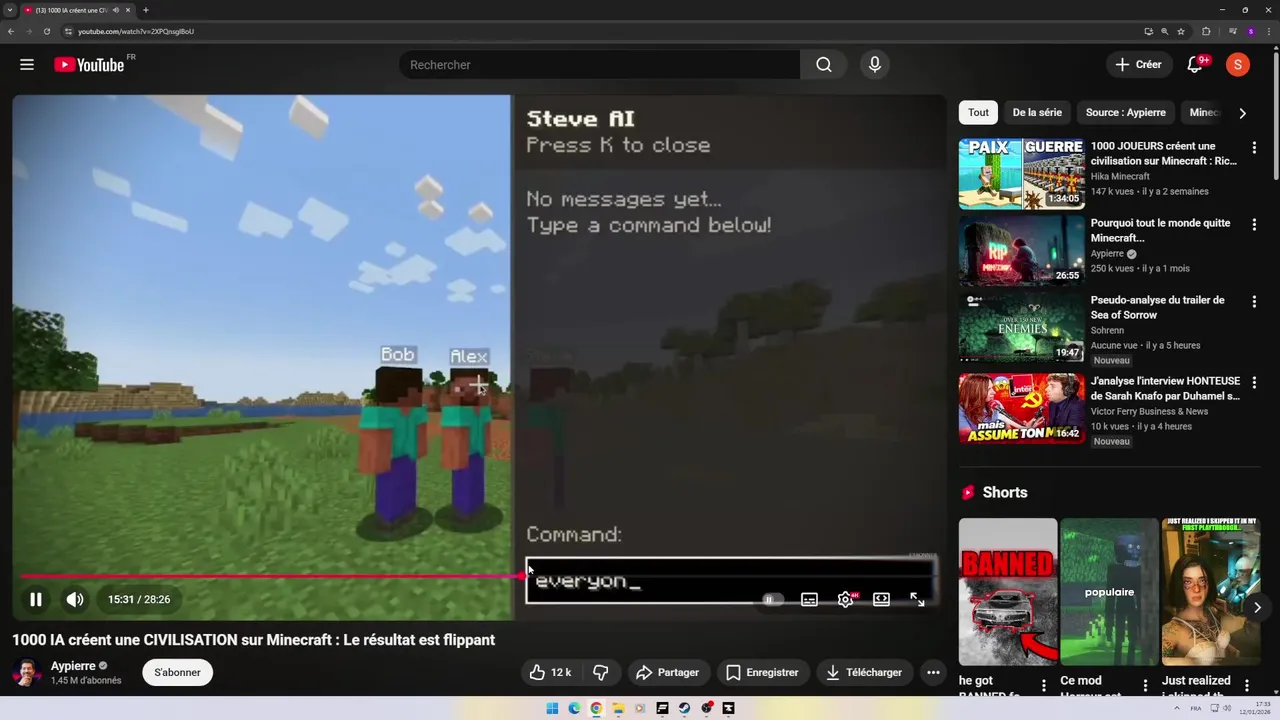Open options for 1000 JOUEURS video
The height and width of the screenshot is (720, 1280).
click(1254, 147)
